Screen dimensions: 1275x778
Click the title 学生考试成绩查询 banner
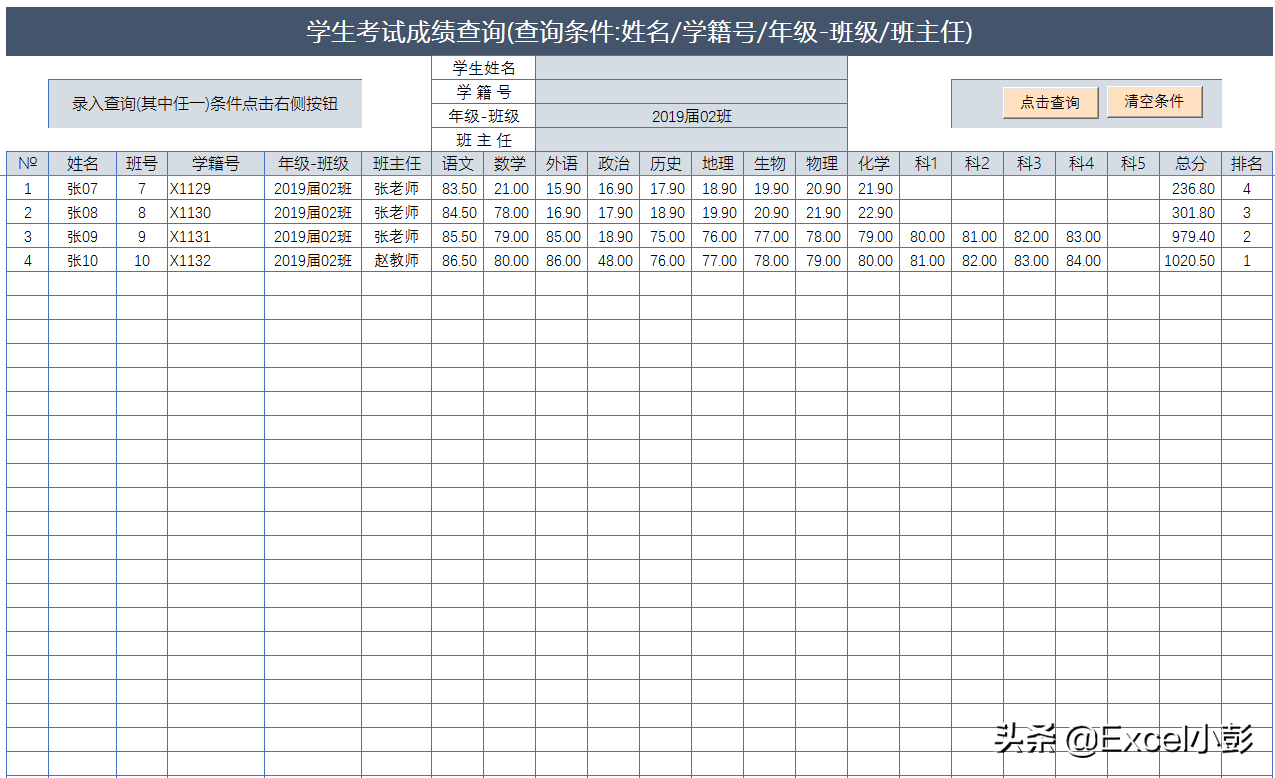639,32
